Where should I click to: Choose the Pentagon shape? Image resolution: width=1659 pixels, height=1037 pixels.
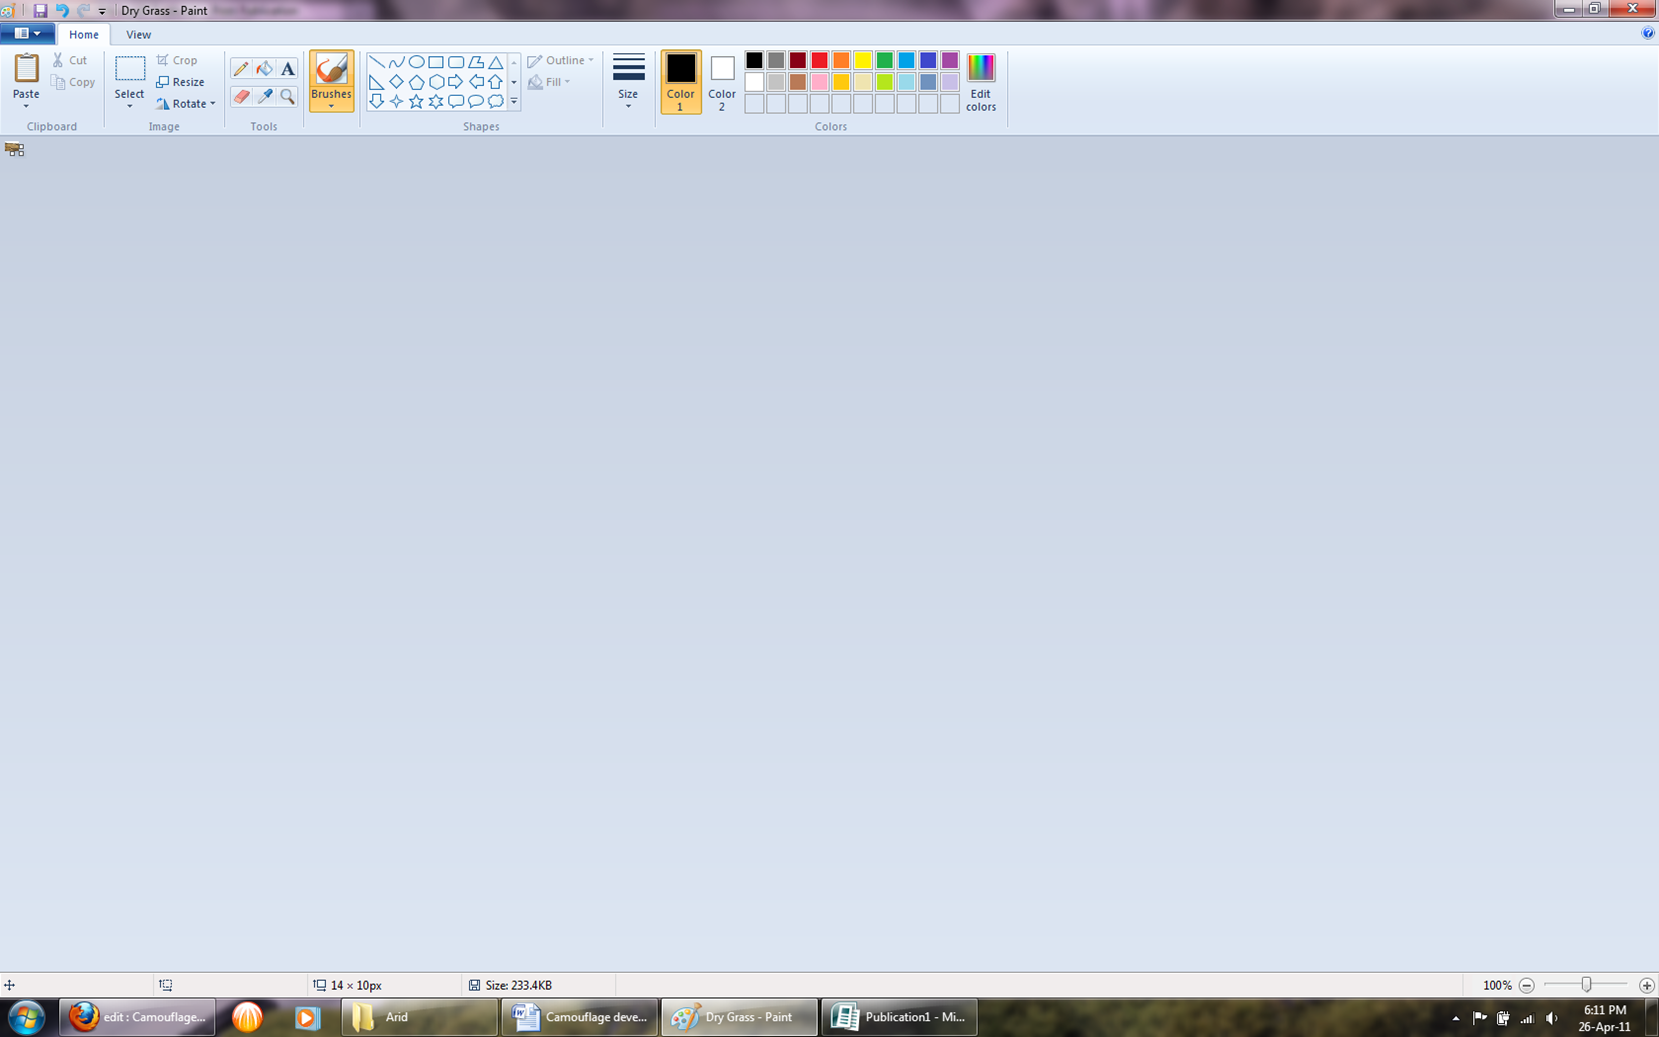416,82
